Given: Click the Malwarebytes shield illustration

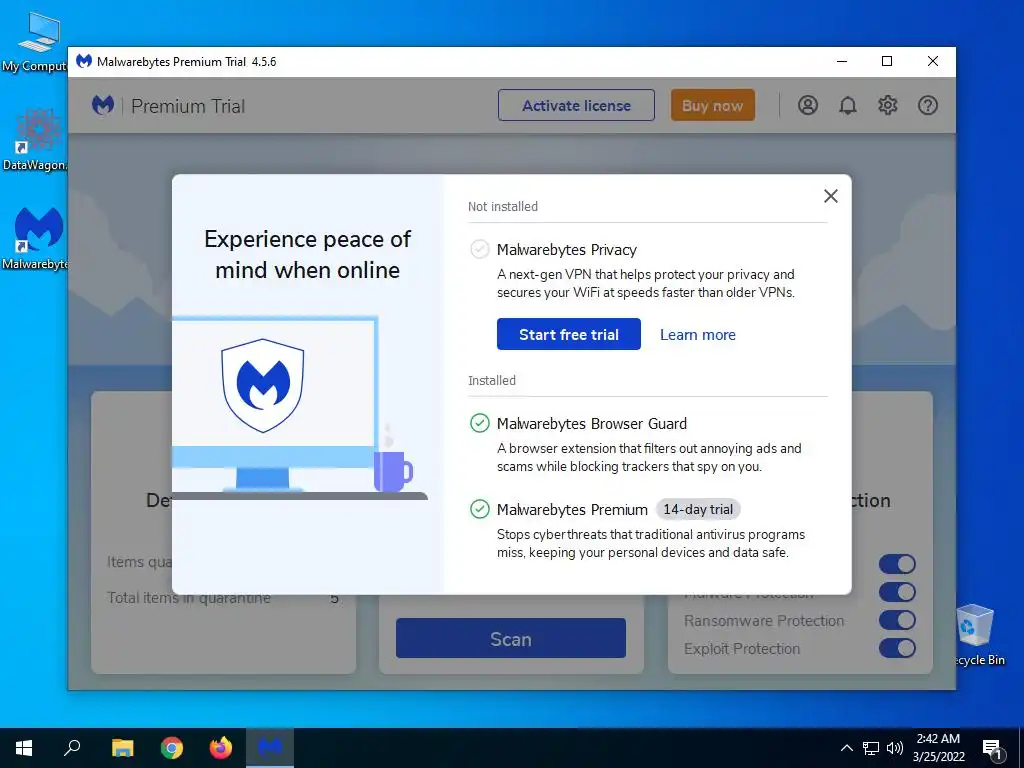Looking at the screenshot, I should [x=263, y=385].
